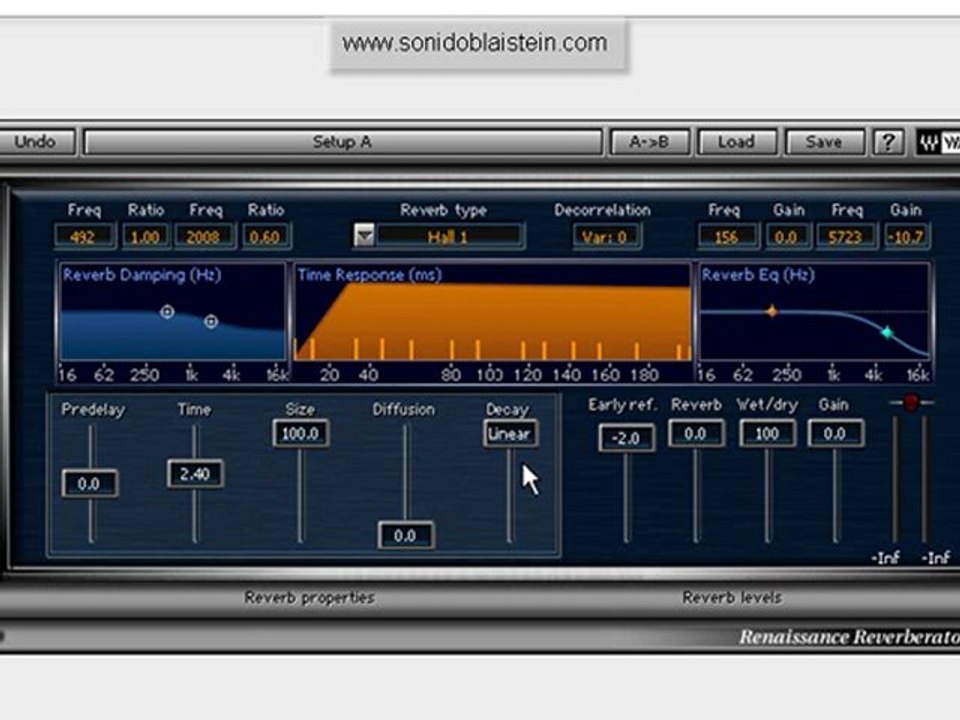Click EQ high Gain value -10.7

[x=907, y=236]
